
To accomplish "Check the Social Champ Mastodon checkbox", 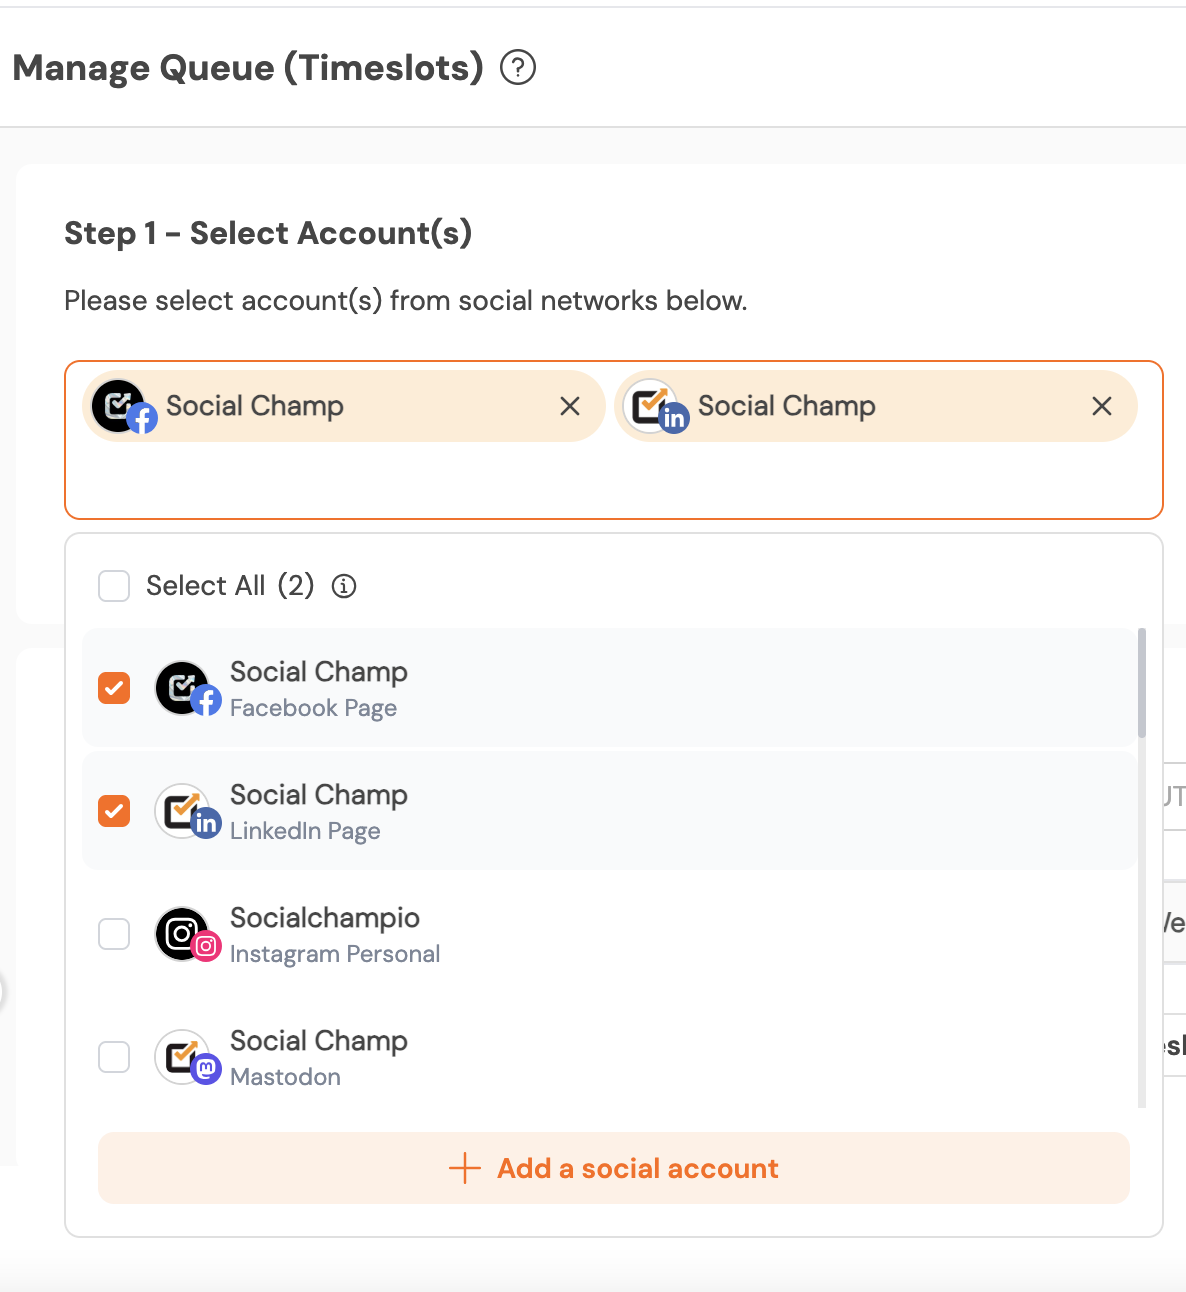I will (114, 1057).
